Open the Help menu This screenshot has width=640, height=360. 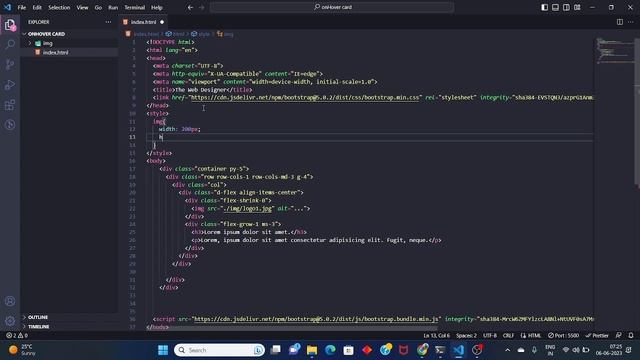[x=157, y=7]
